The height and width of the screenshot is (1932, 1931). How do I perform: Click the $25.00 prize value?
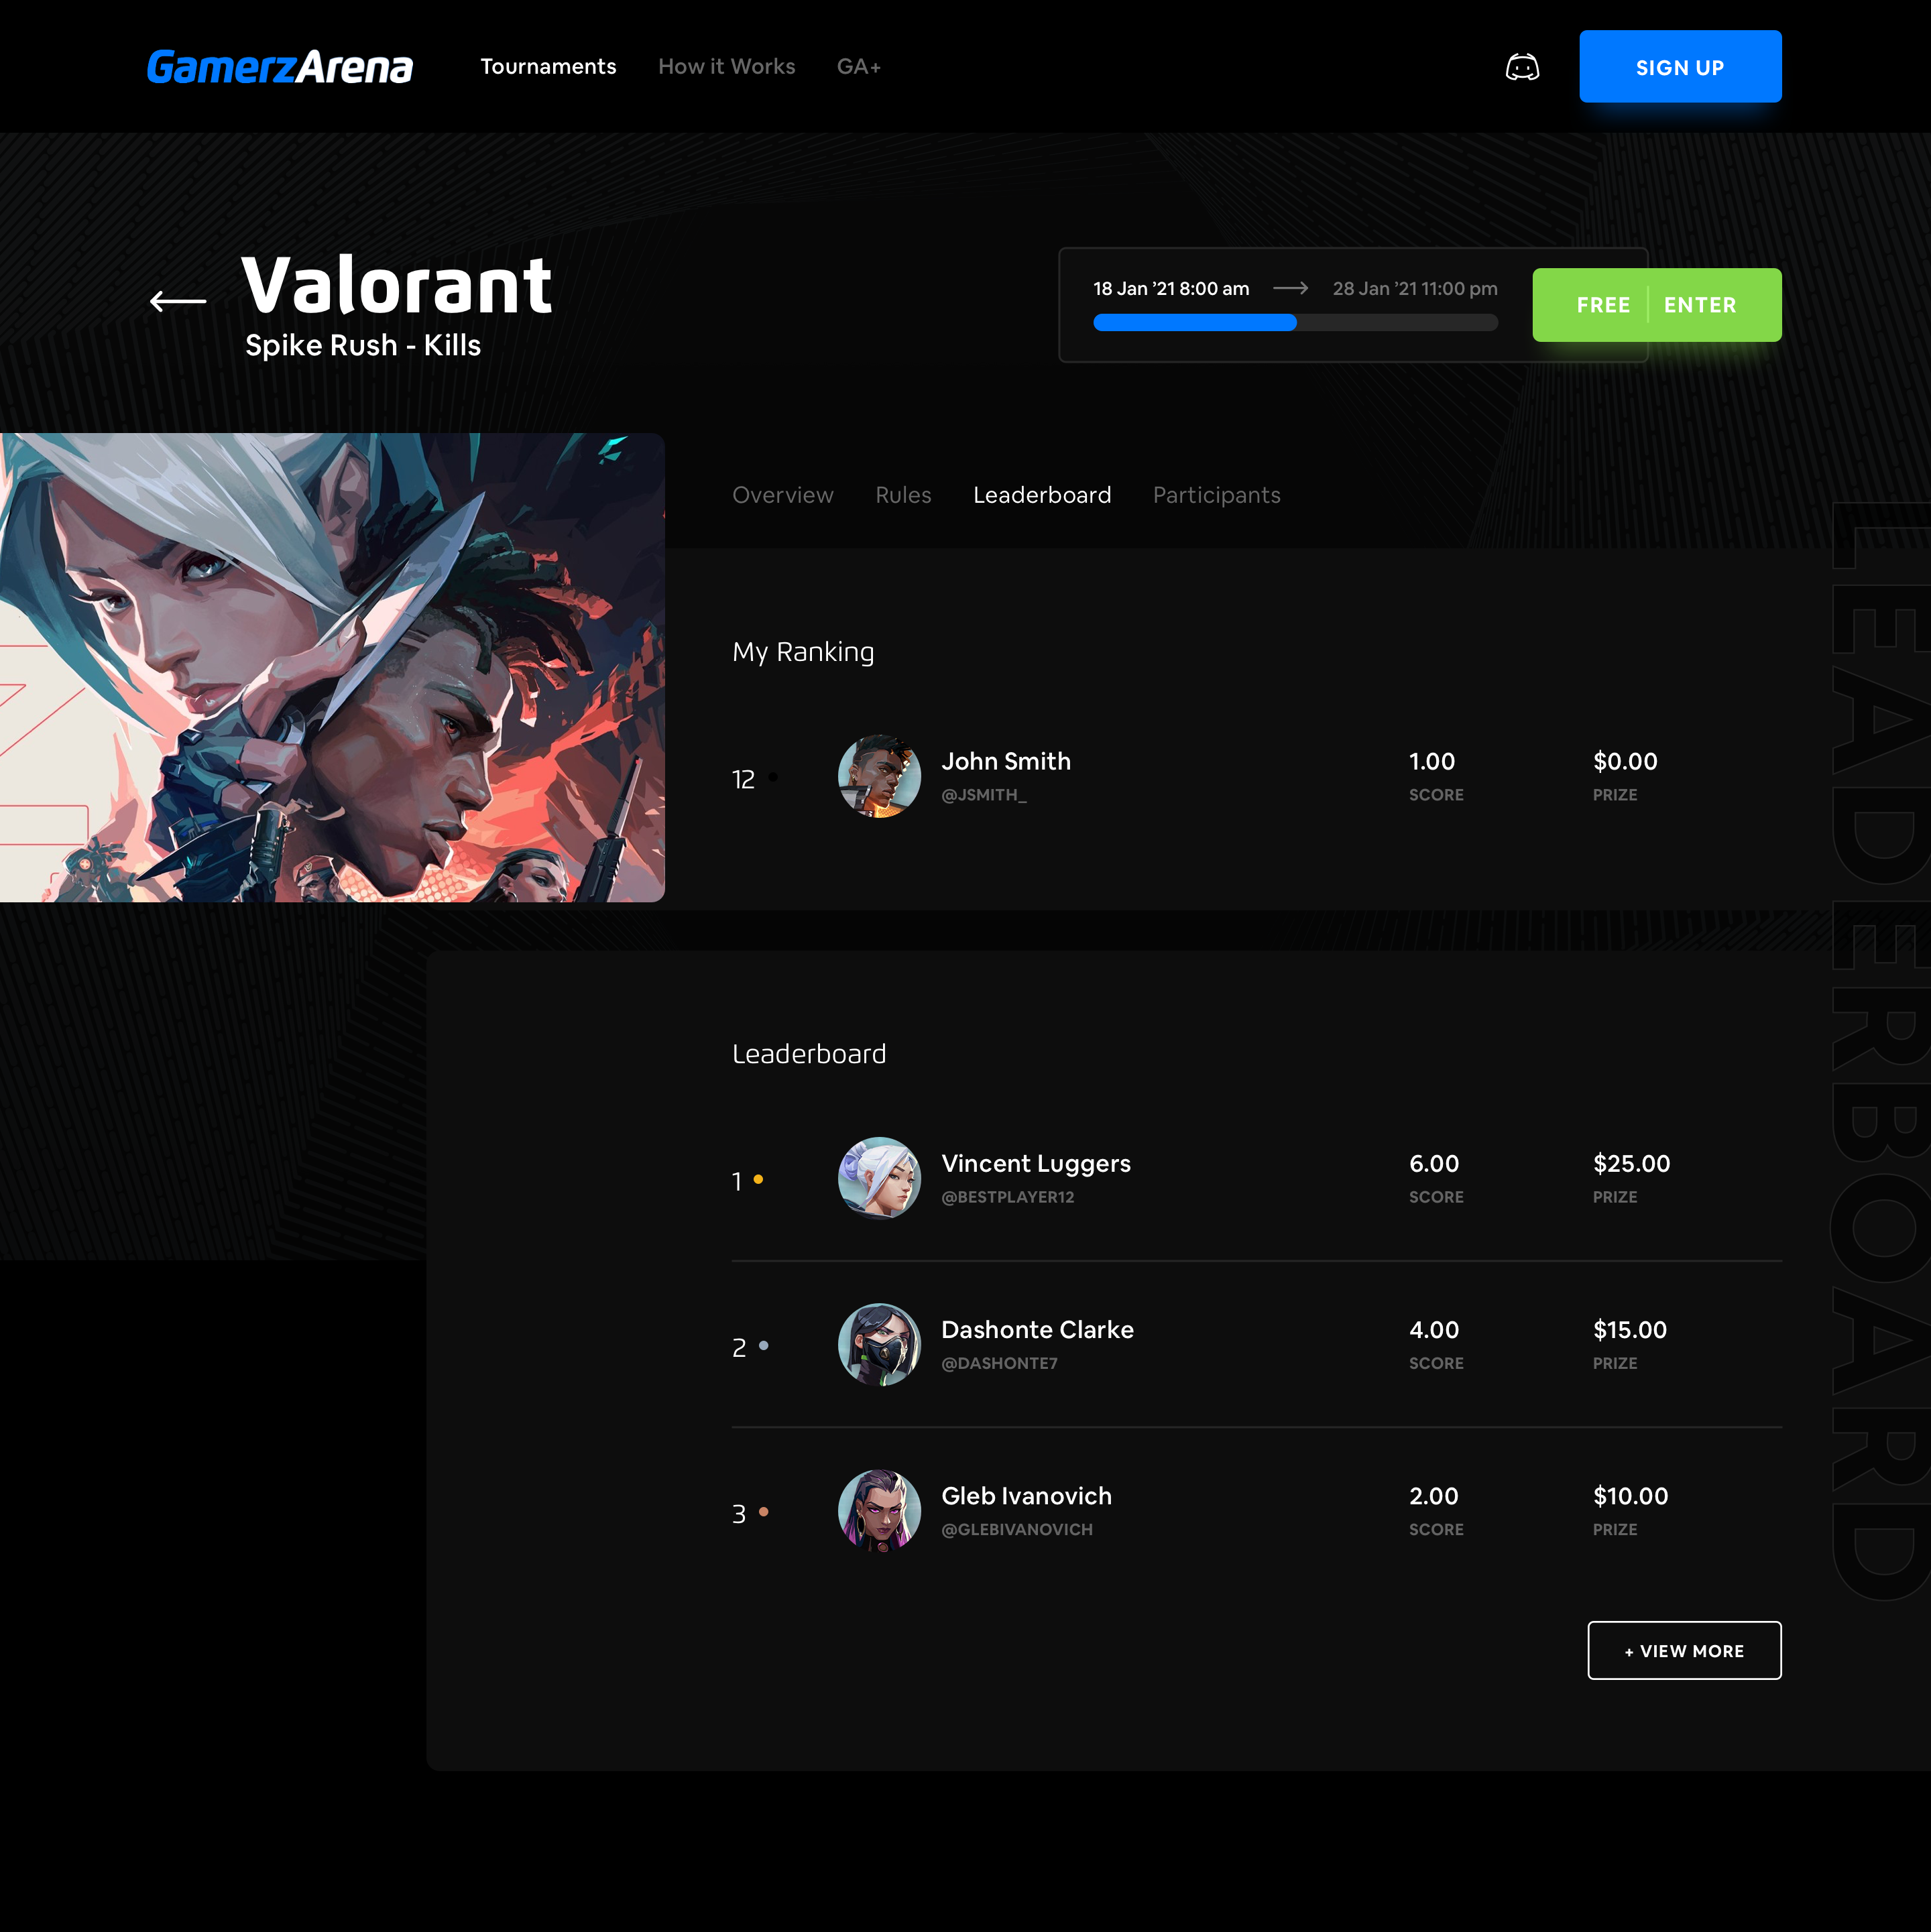[x=1631, y=1163]
